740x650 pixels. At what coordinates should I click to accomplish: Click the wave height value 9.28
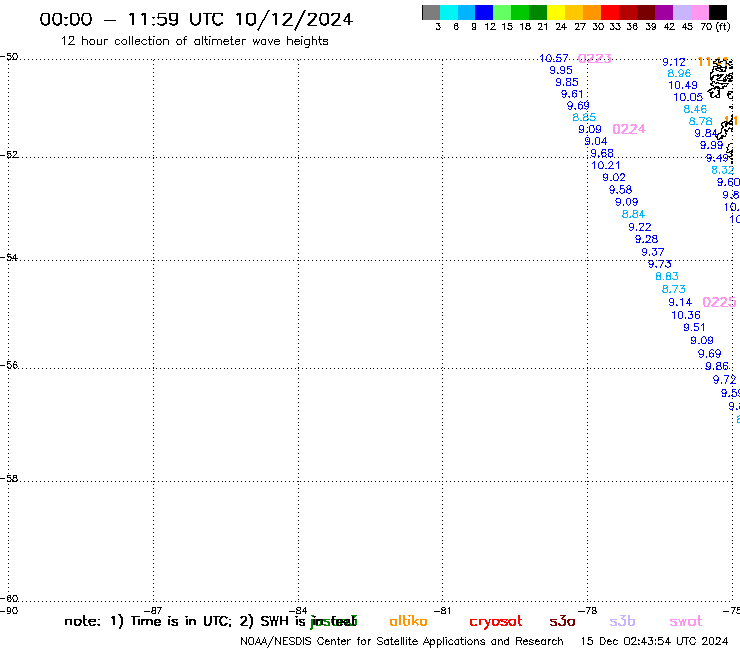646,239
